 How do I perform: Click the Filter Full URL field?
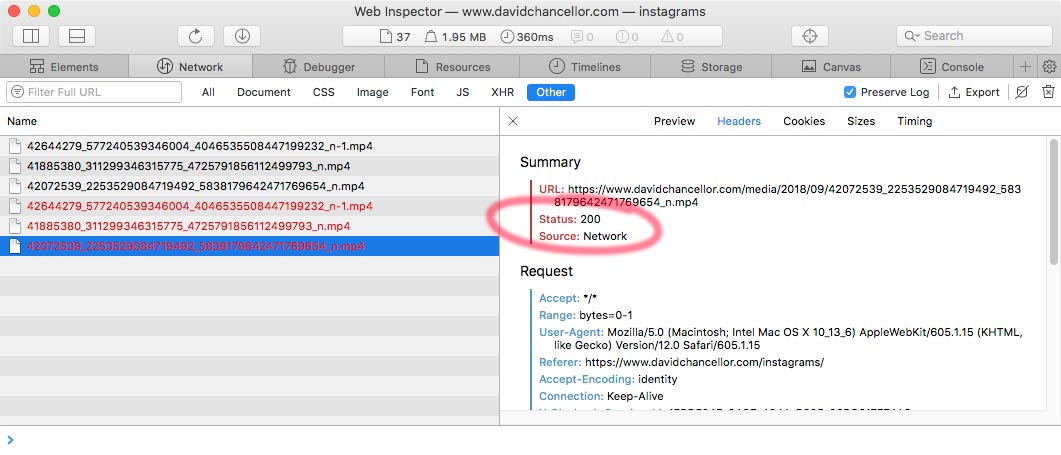pos(94,92)
